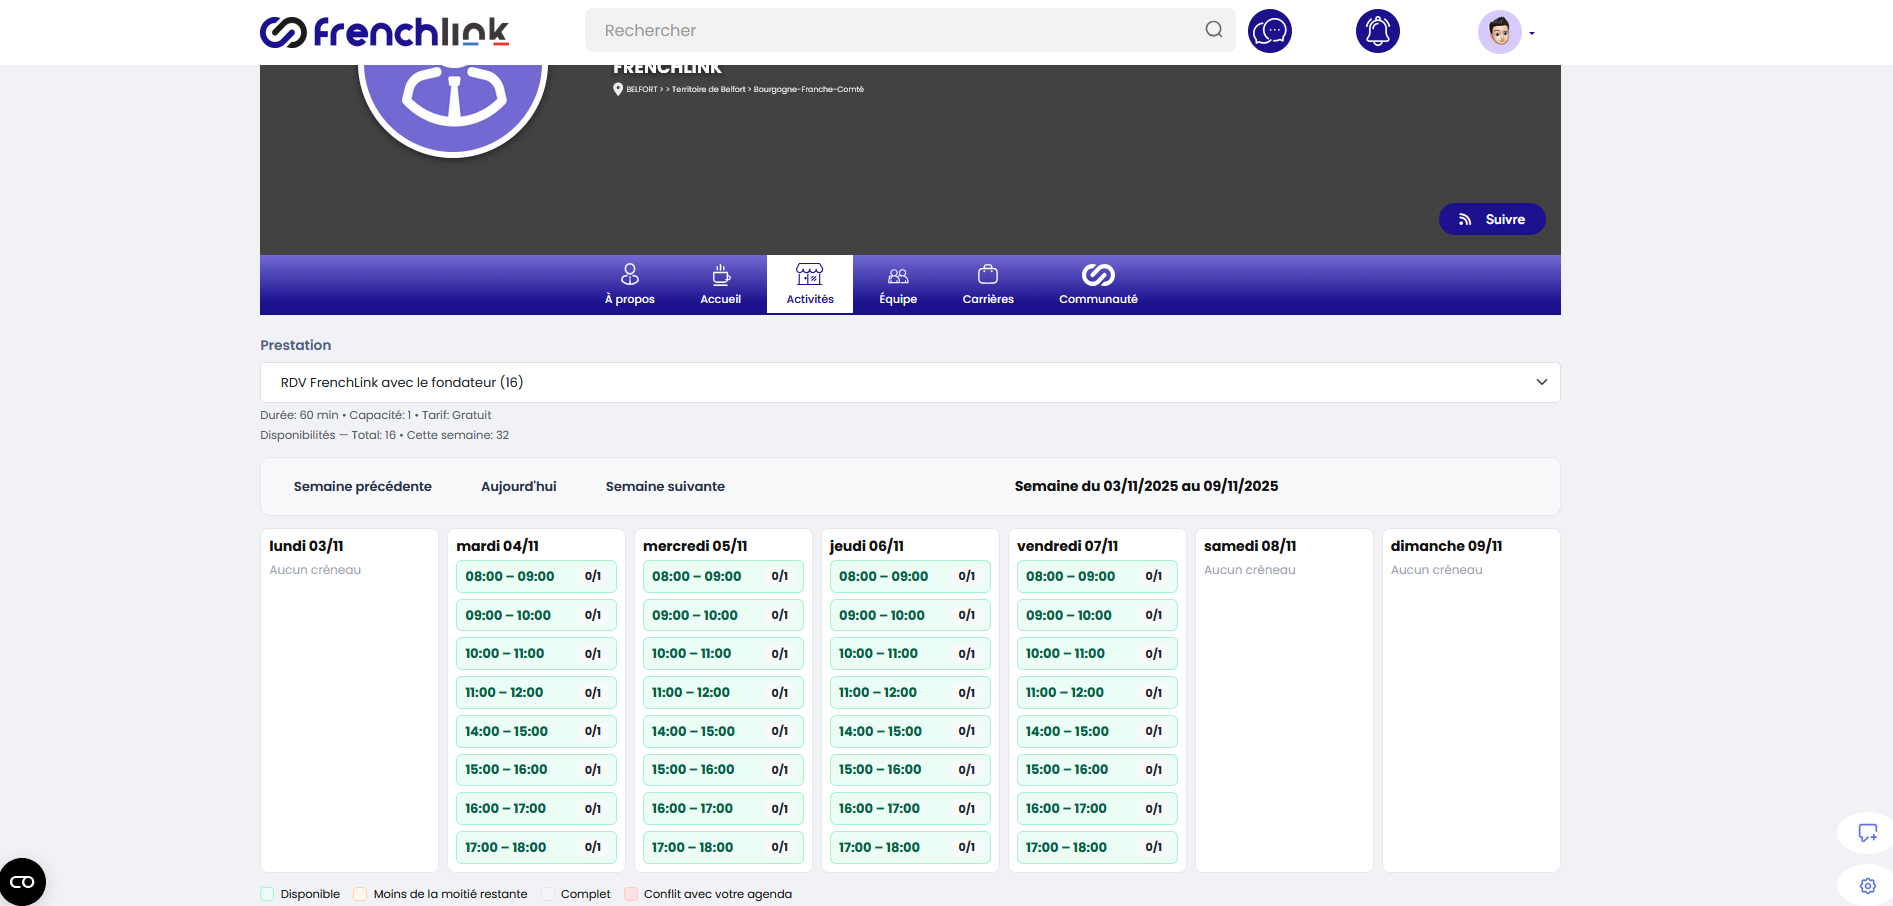
Task: Open the chat messages icon
Action: (x=1269, y=31)
